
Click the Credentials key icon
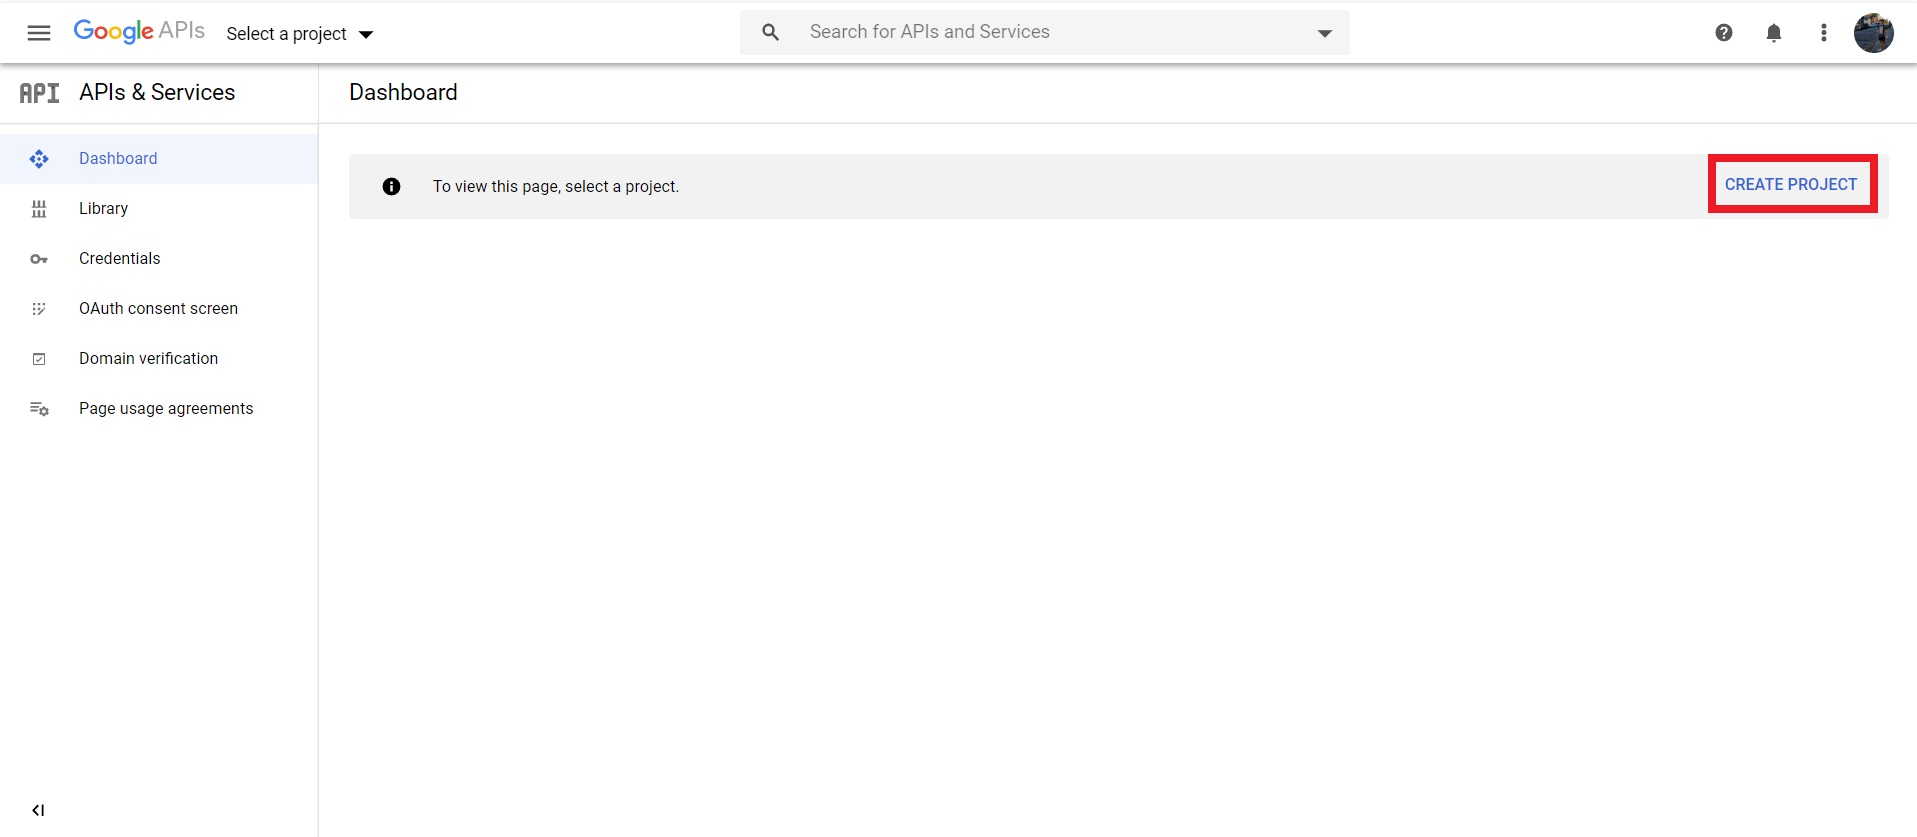[x=39, y=259]
